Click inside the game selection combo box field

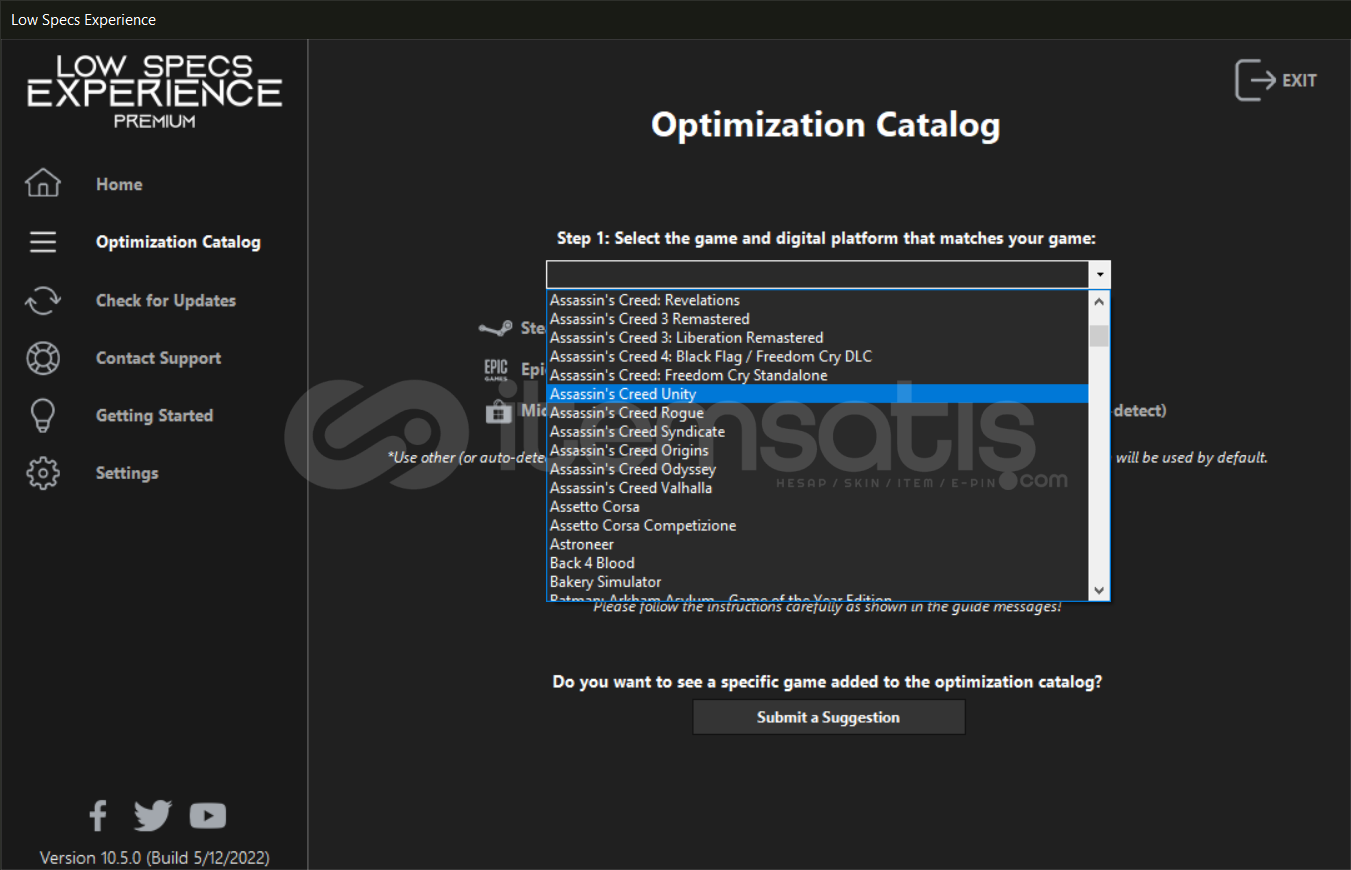click(818, 274)
